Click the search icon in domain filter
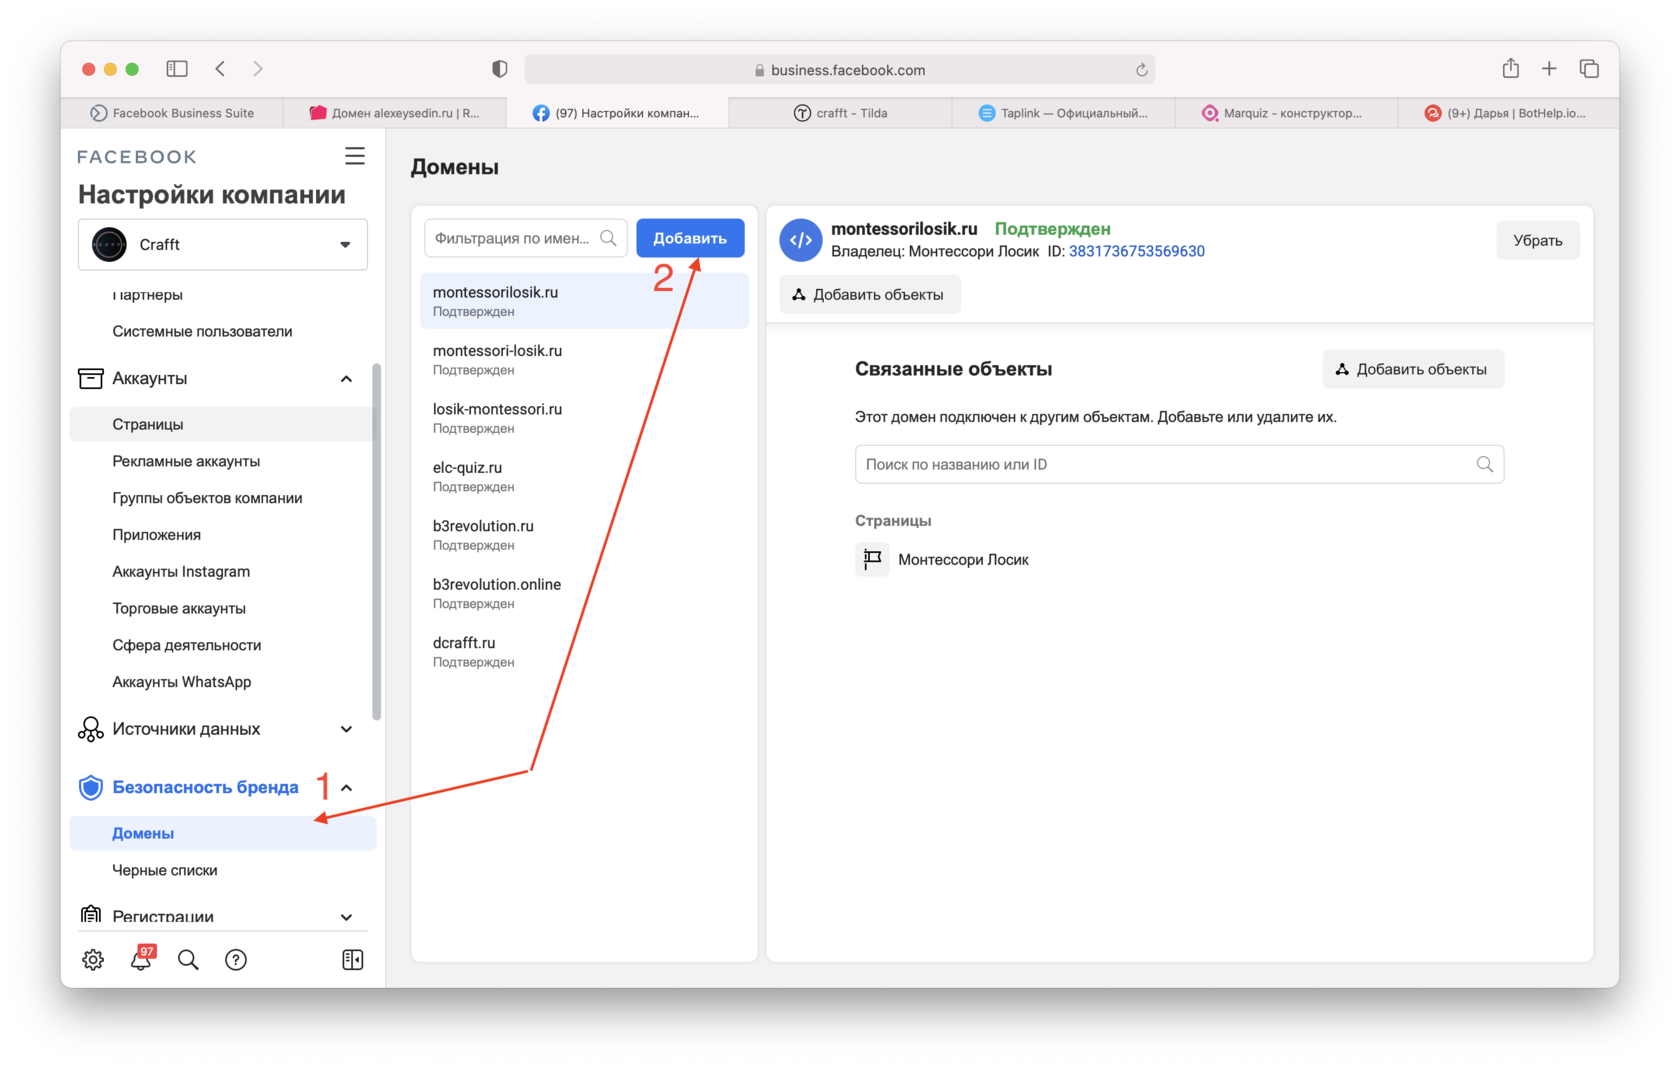The image size is (1680, 1068). pos(608,238)
